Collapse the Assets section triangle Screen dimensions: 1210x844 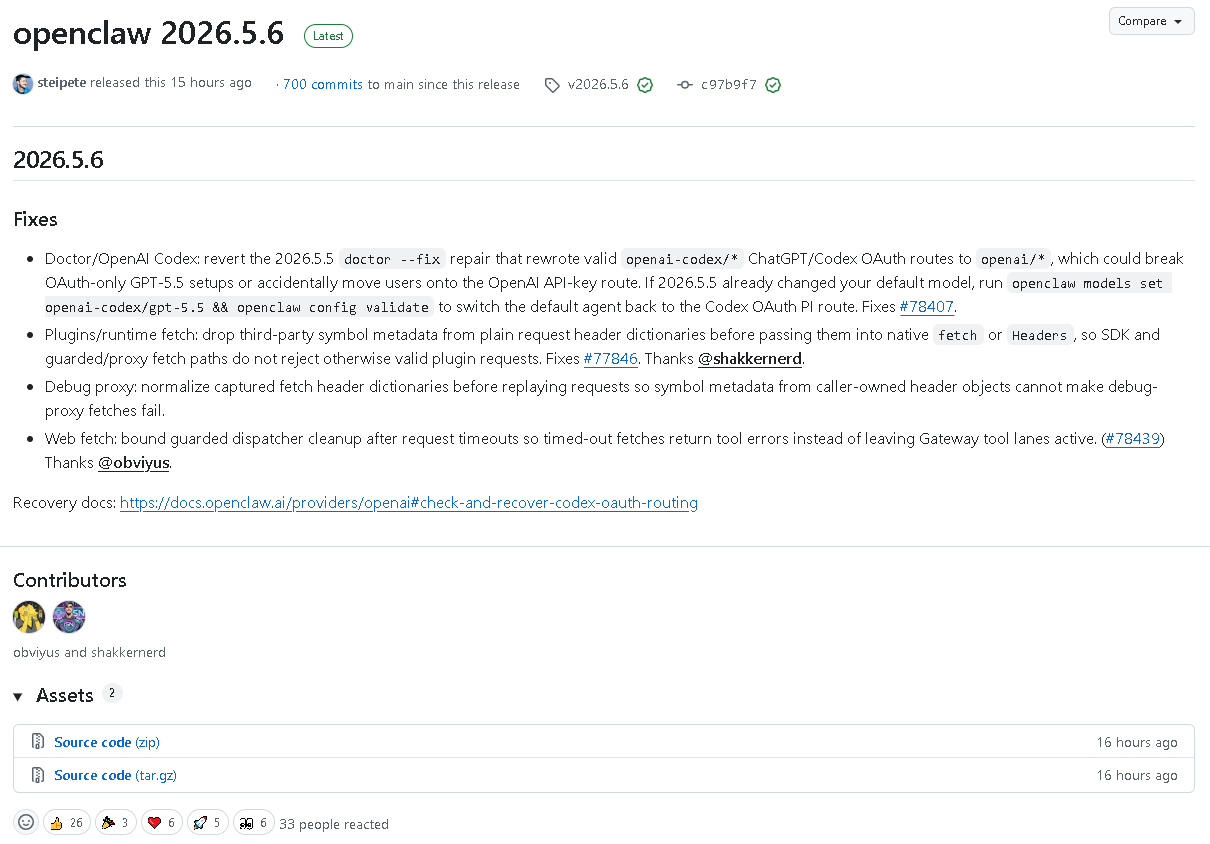18,696
